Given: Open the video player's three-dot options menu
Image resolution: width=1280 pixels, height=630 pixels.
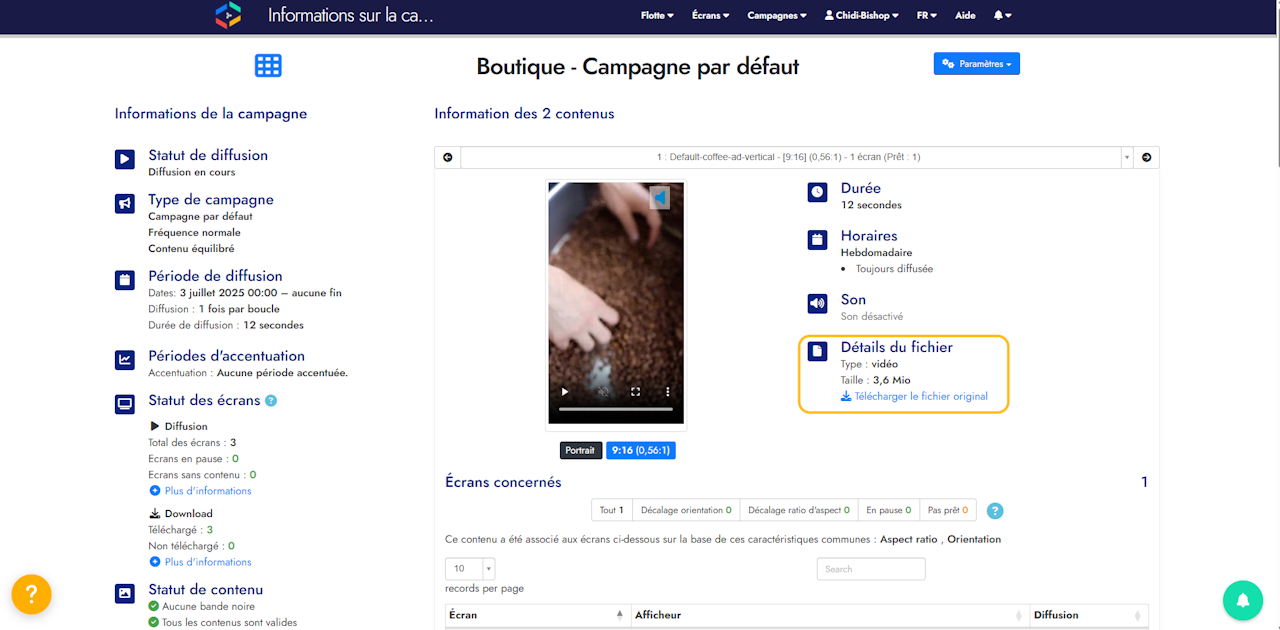Looking at the screenshot, I should point(668,392).
